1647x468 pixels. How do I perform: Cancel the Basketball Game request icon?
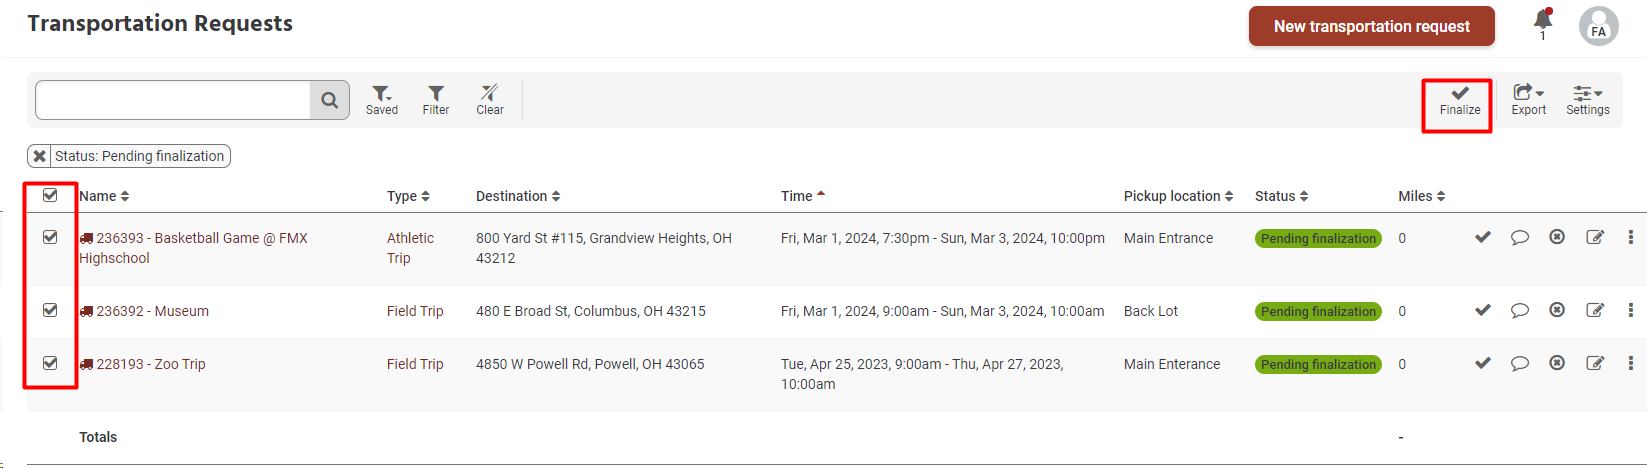1556,238
